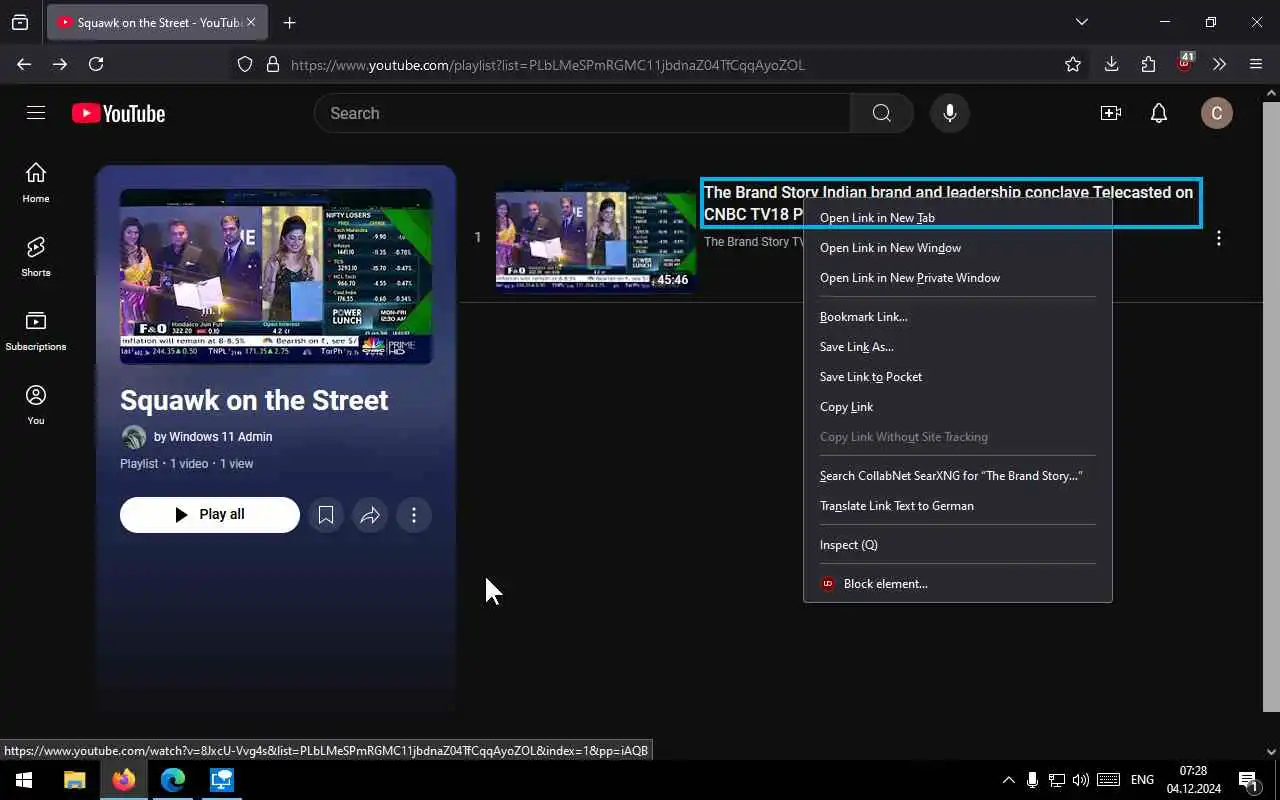Screen dimensions: 1280x800
Task: Choose Translate Link Text to German
Action: (x=958, y=506)
